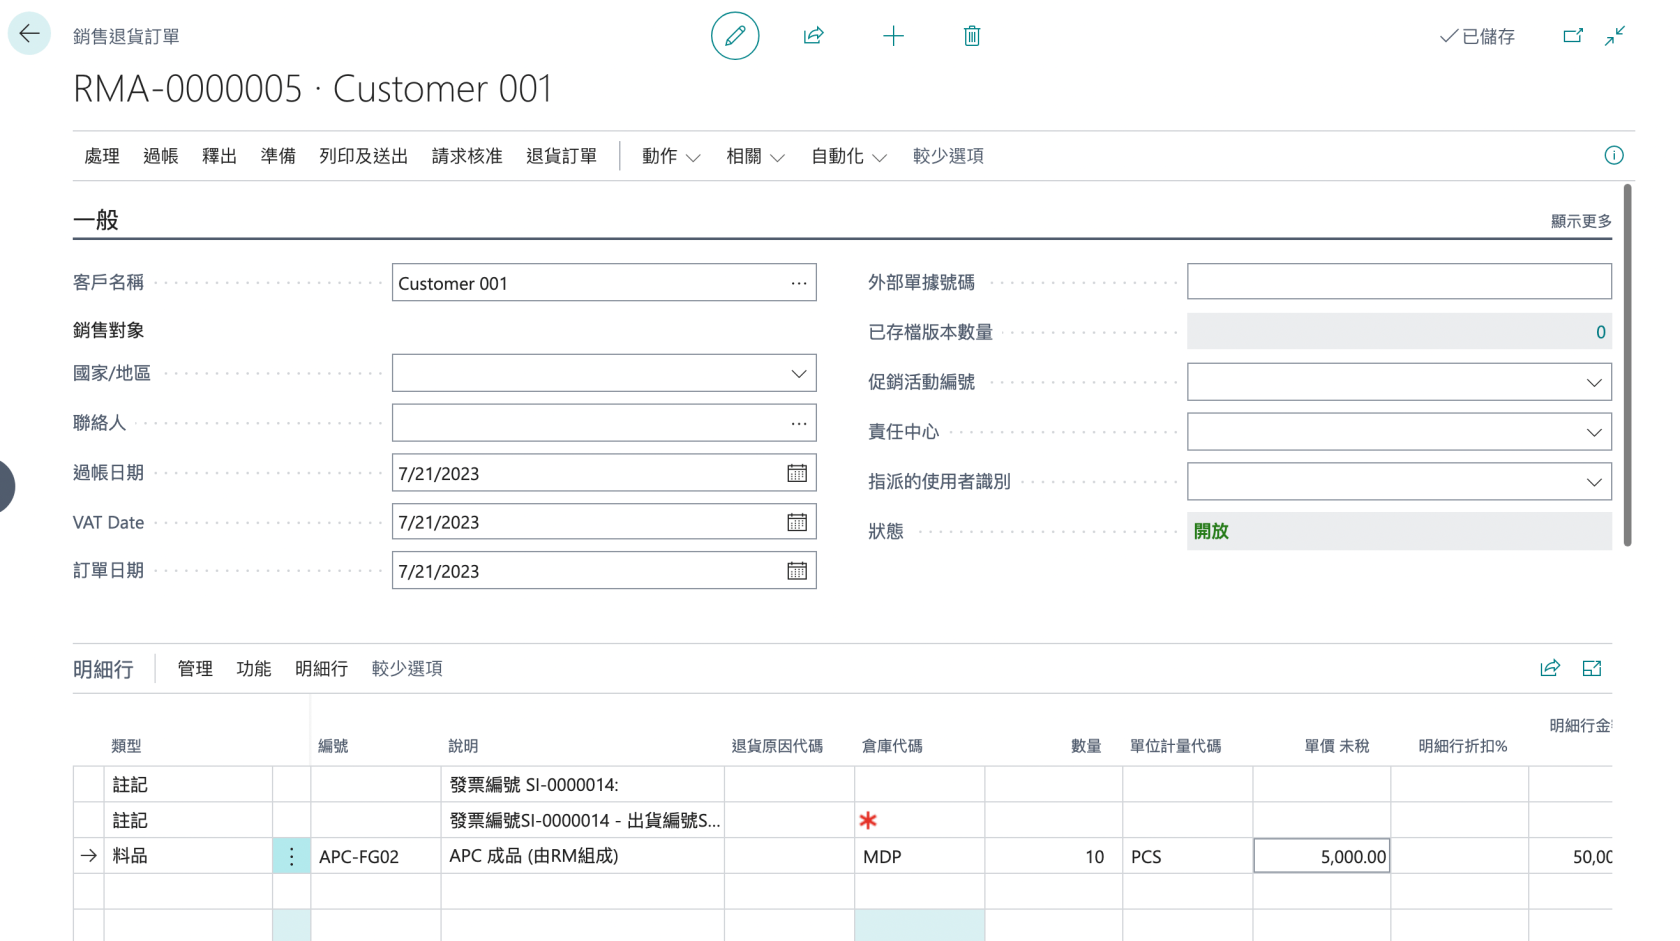Click the 已儲存 saved status indicator
1680x941 pixels.
[1477, 36]
